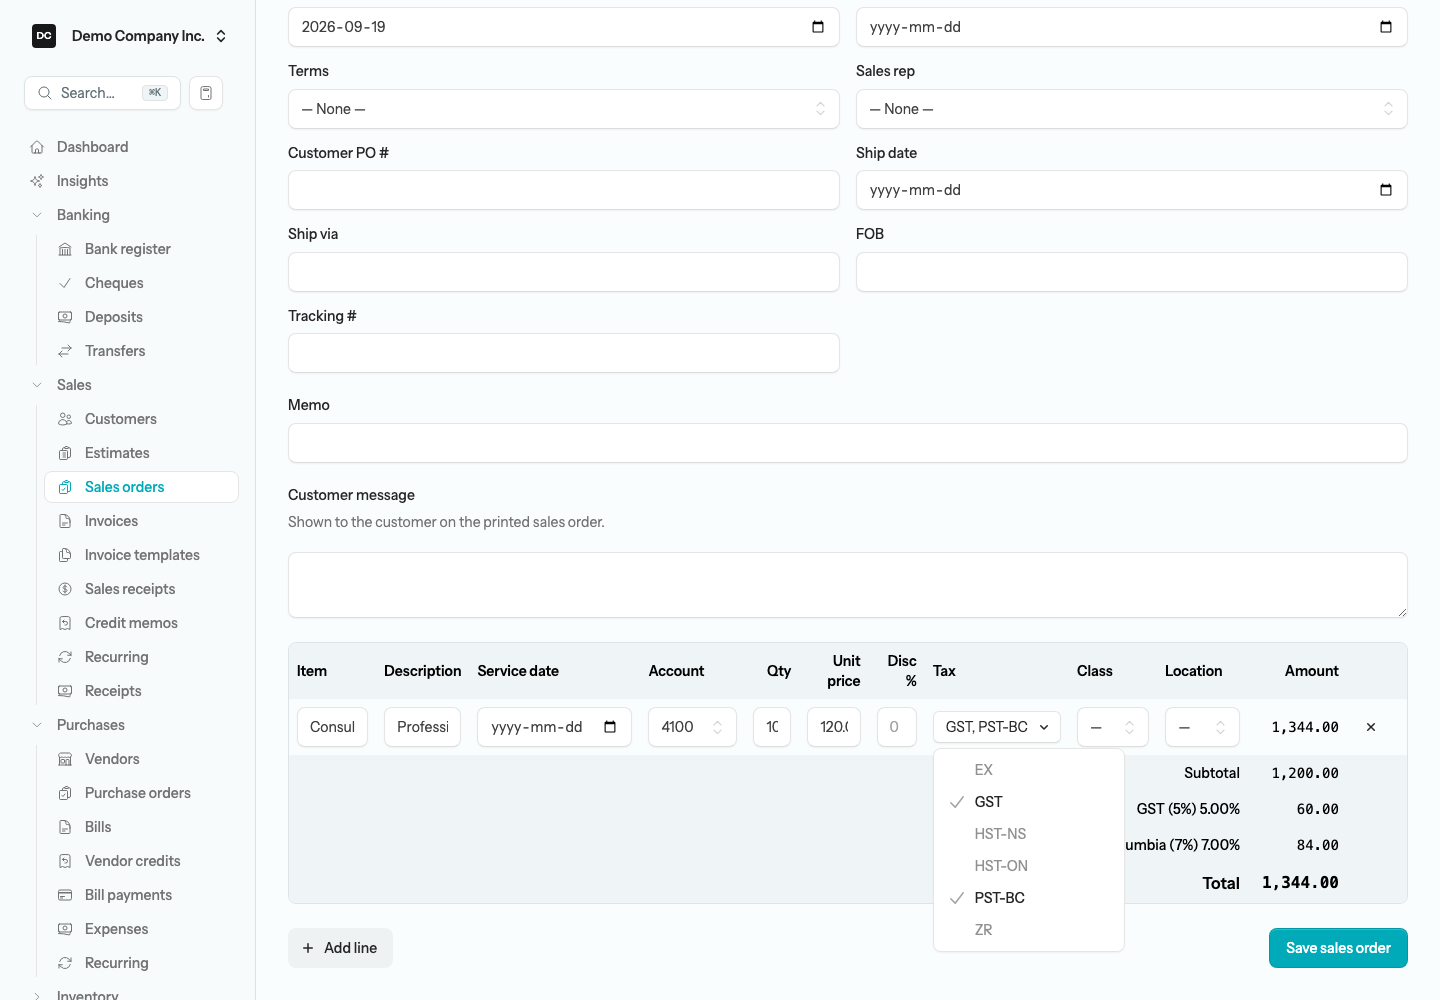Screen dimensions: 1440x1000
Task: Click Save sales order button
Action: point(1338,948)
